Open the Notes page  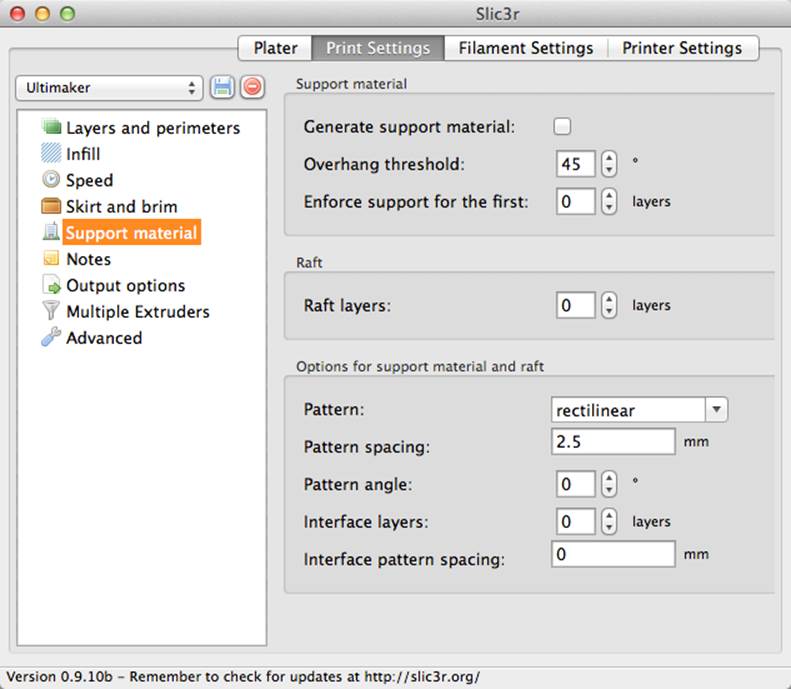[88, 259]
